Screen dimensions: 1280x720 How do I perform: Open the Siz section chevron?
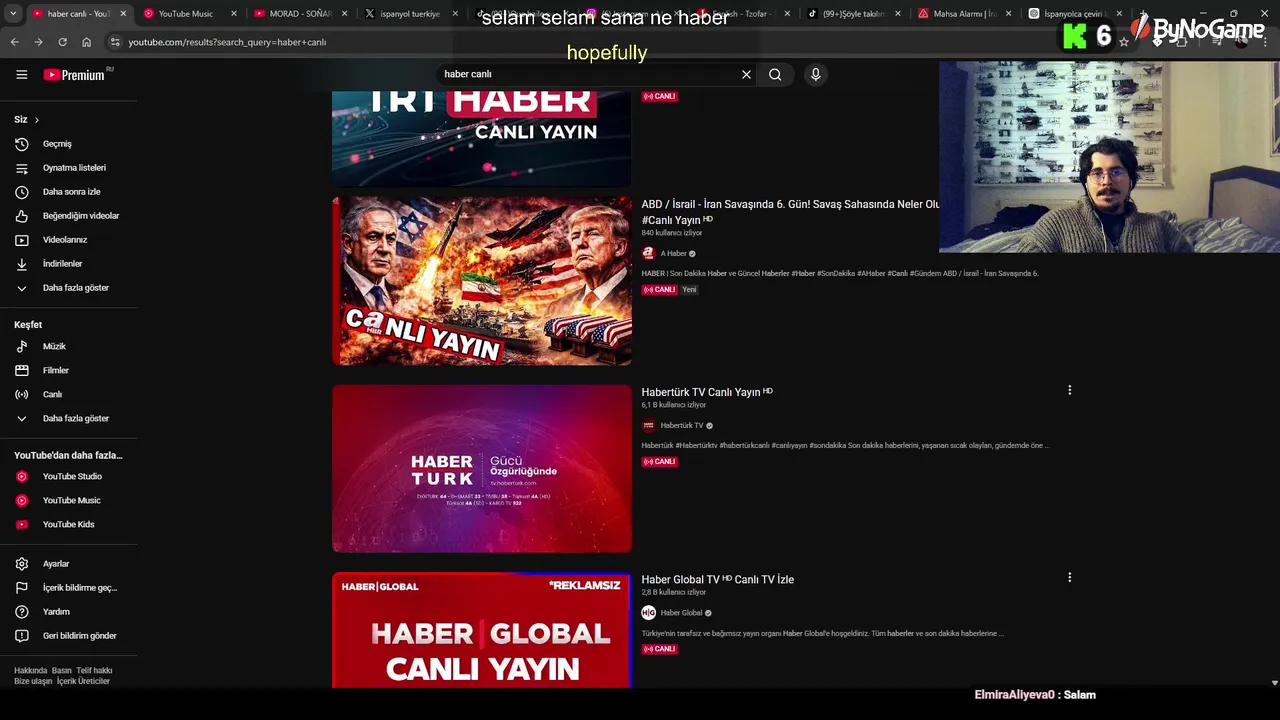[x=37, y=120]
